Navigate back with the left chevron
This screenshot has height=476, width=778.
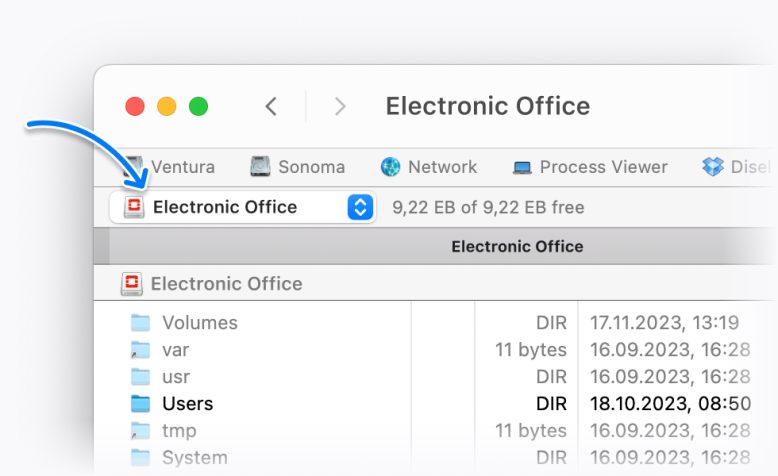pos(271,106)
